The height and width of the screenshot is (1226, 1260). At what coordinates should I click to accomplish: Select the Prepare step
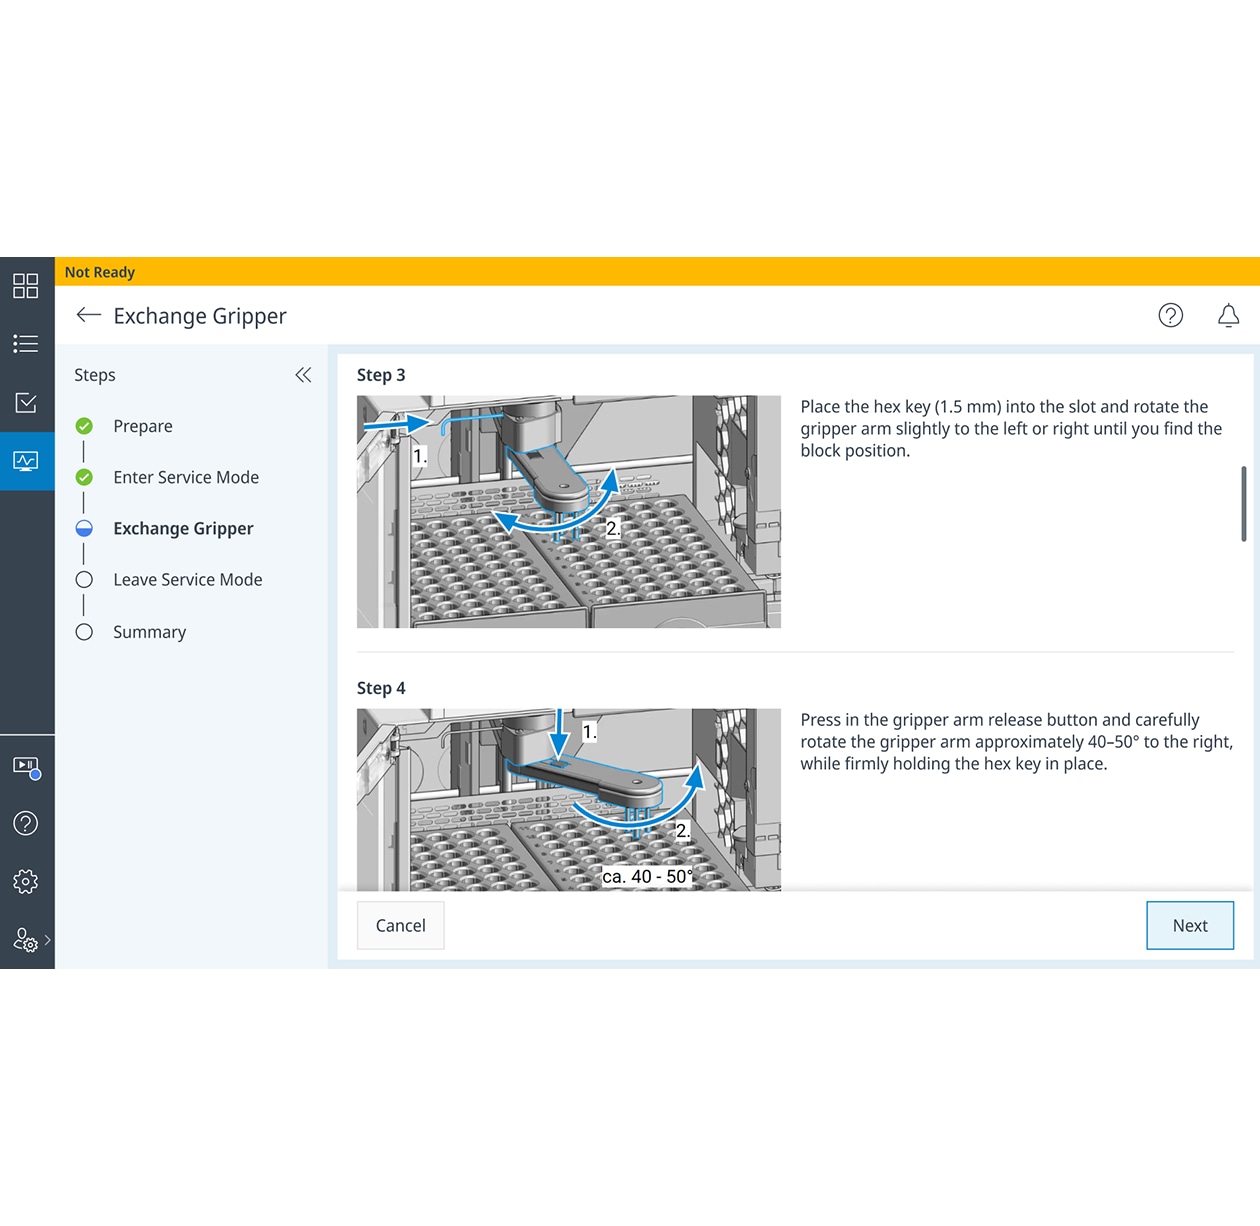pyautogui.click(x=143, y=426)
